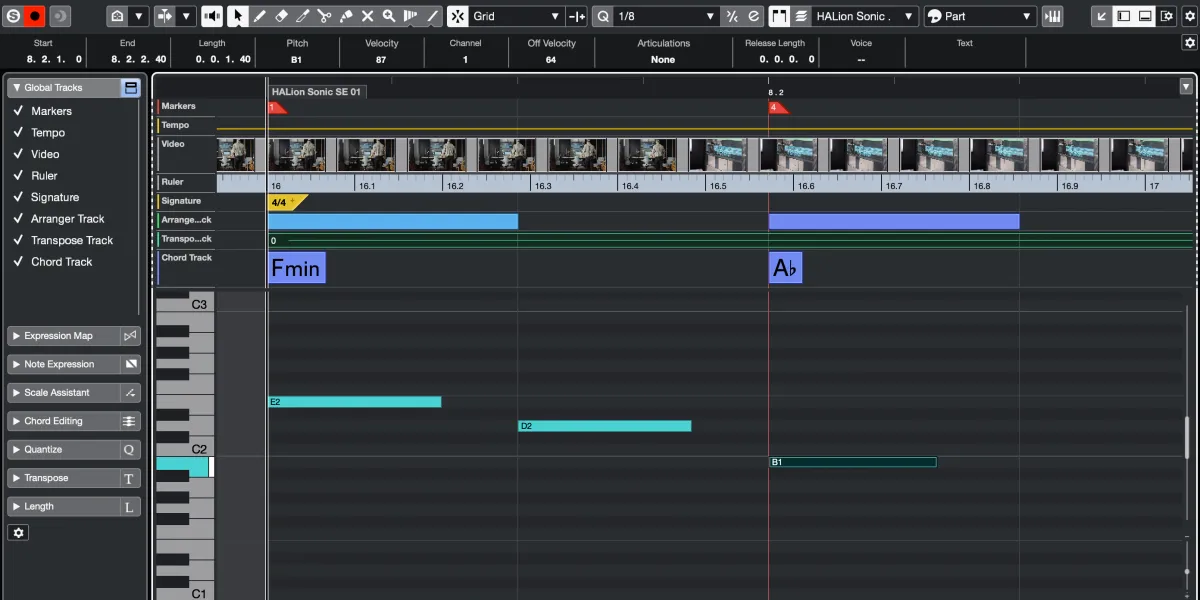The height and width of the screenshot is (600, 1200).
Task: Open the Part event colors dropdown
Action: point(979,16)
